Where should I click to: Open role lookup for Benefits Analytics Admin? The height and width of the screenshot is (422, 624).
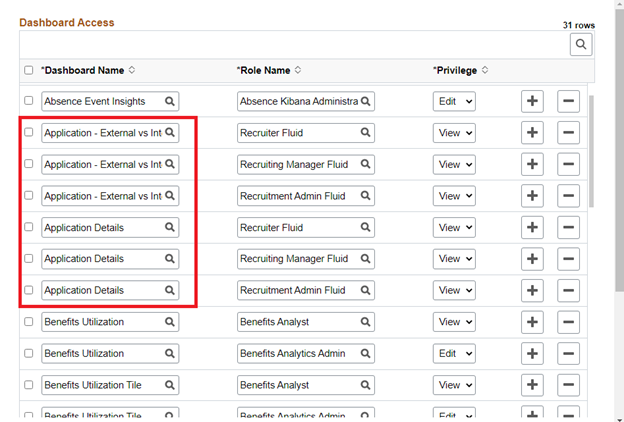tap(366, 354)
